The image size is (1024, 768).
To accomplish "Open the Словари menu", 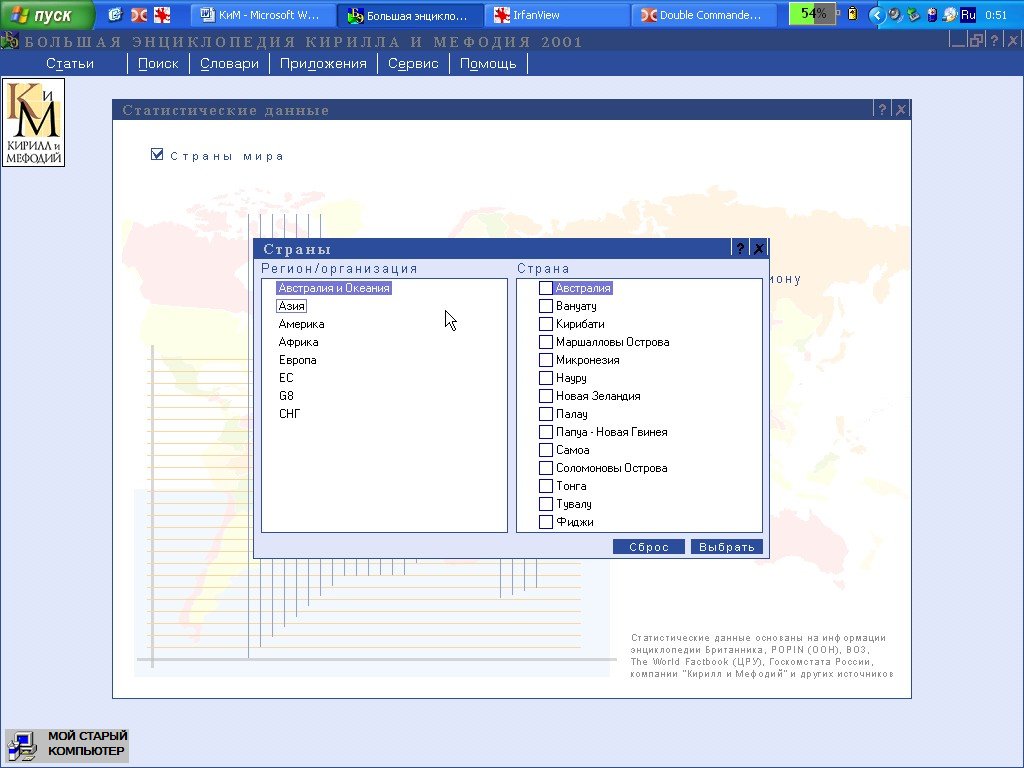I will pos(229,63).
